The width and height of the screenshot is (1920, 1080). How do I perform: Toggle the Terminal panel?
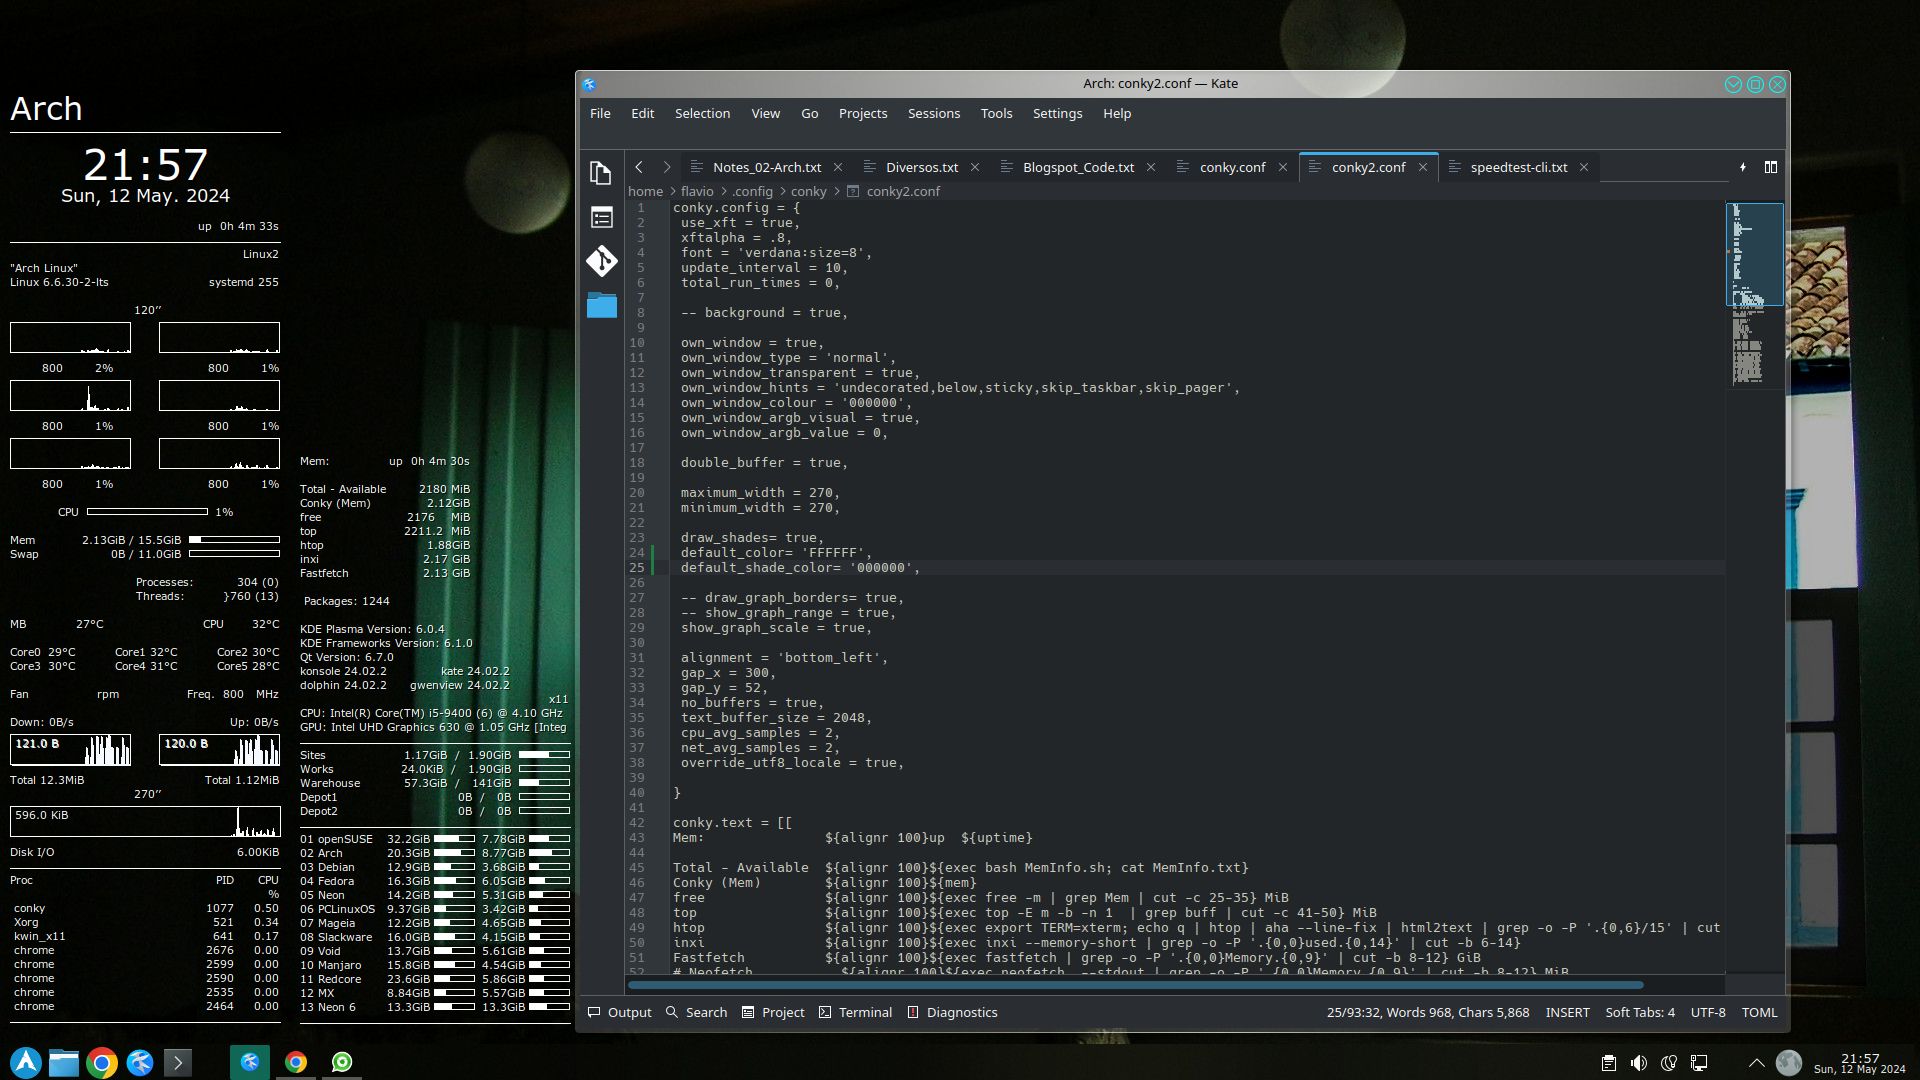pyautogui.click(x=855, y=1012)
